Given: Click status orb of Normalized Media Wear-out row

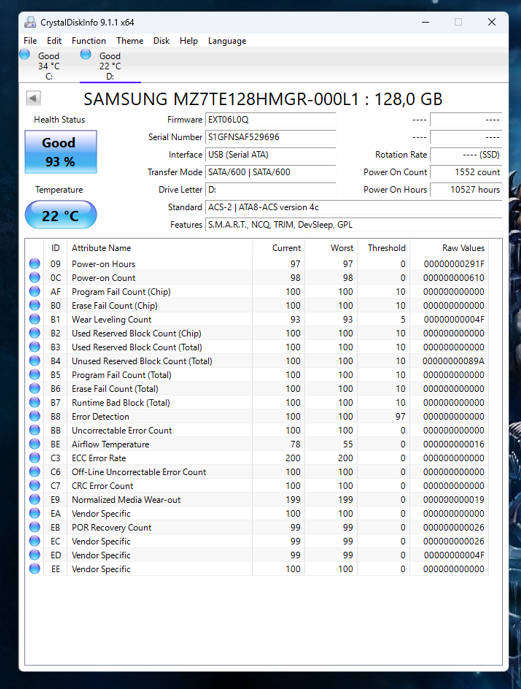Looking at the screenshot, I should tap(34, 500).
